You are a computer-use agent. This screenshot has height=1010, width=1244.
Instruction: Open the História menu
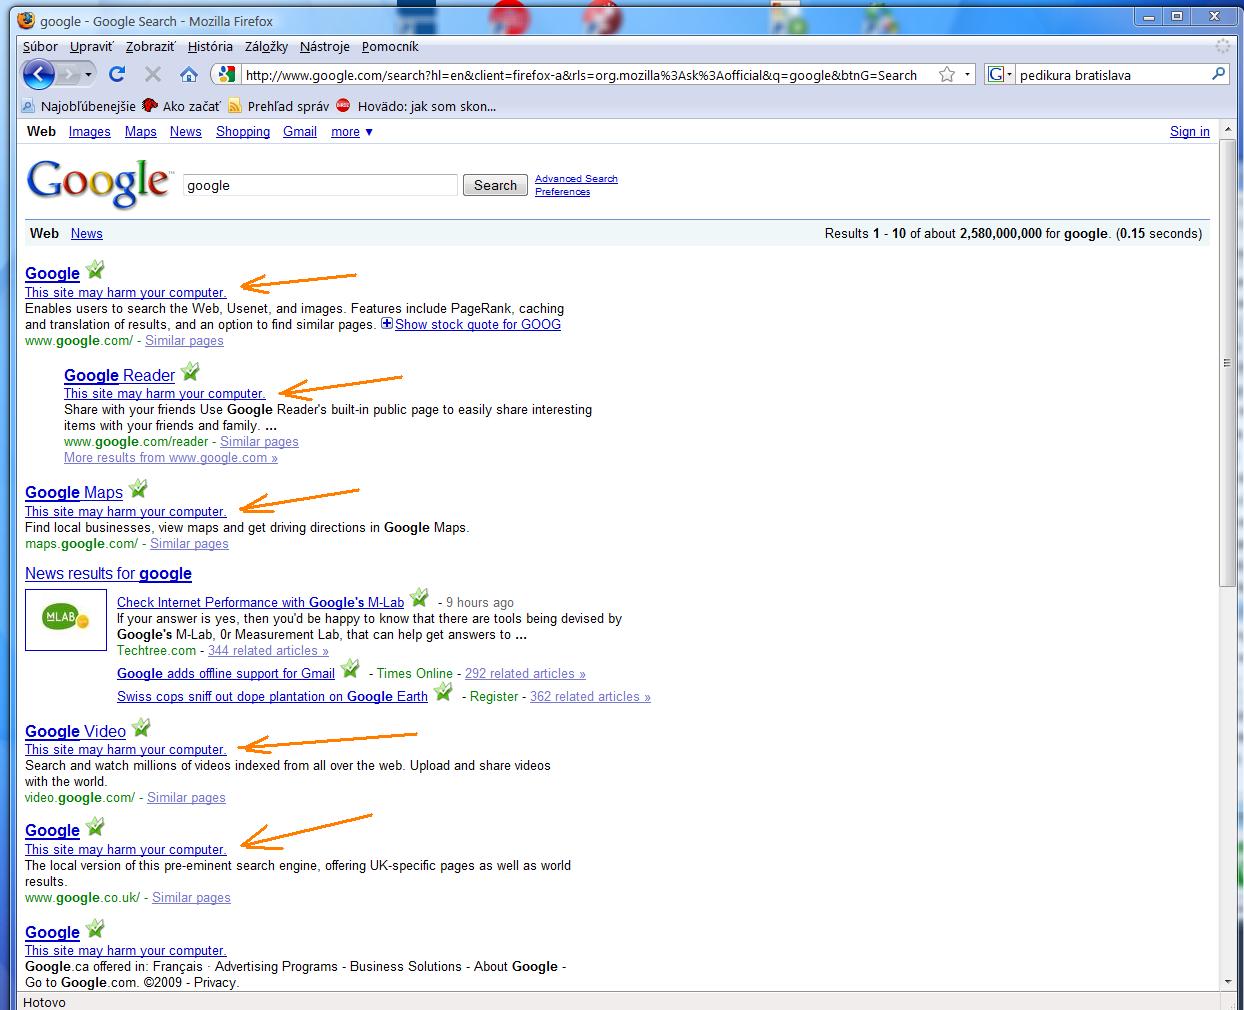209,47
